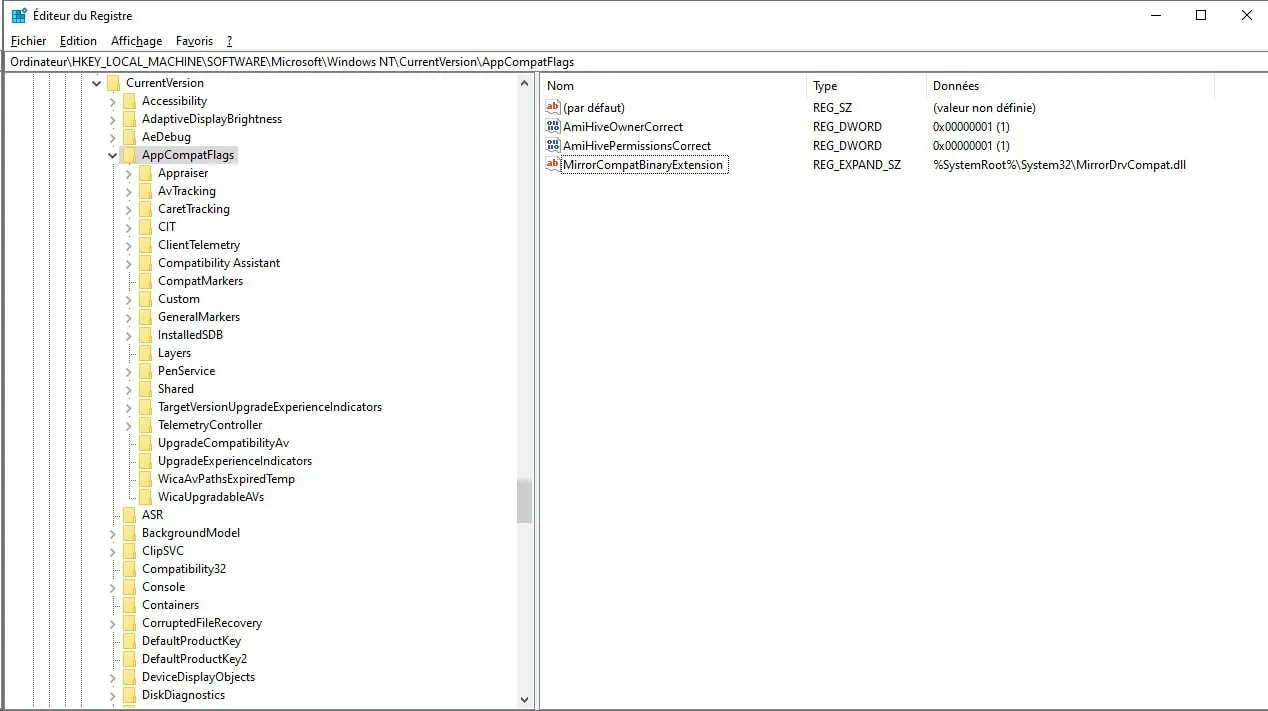Select the Appraiser folder icon

pyautogui.click(x=146, y=173)
